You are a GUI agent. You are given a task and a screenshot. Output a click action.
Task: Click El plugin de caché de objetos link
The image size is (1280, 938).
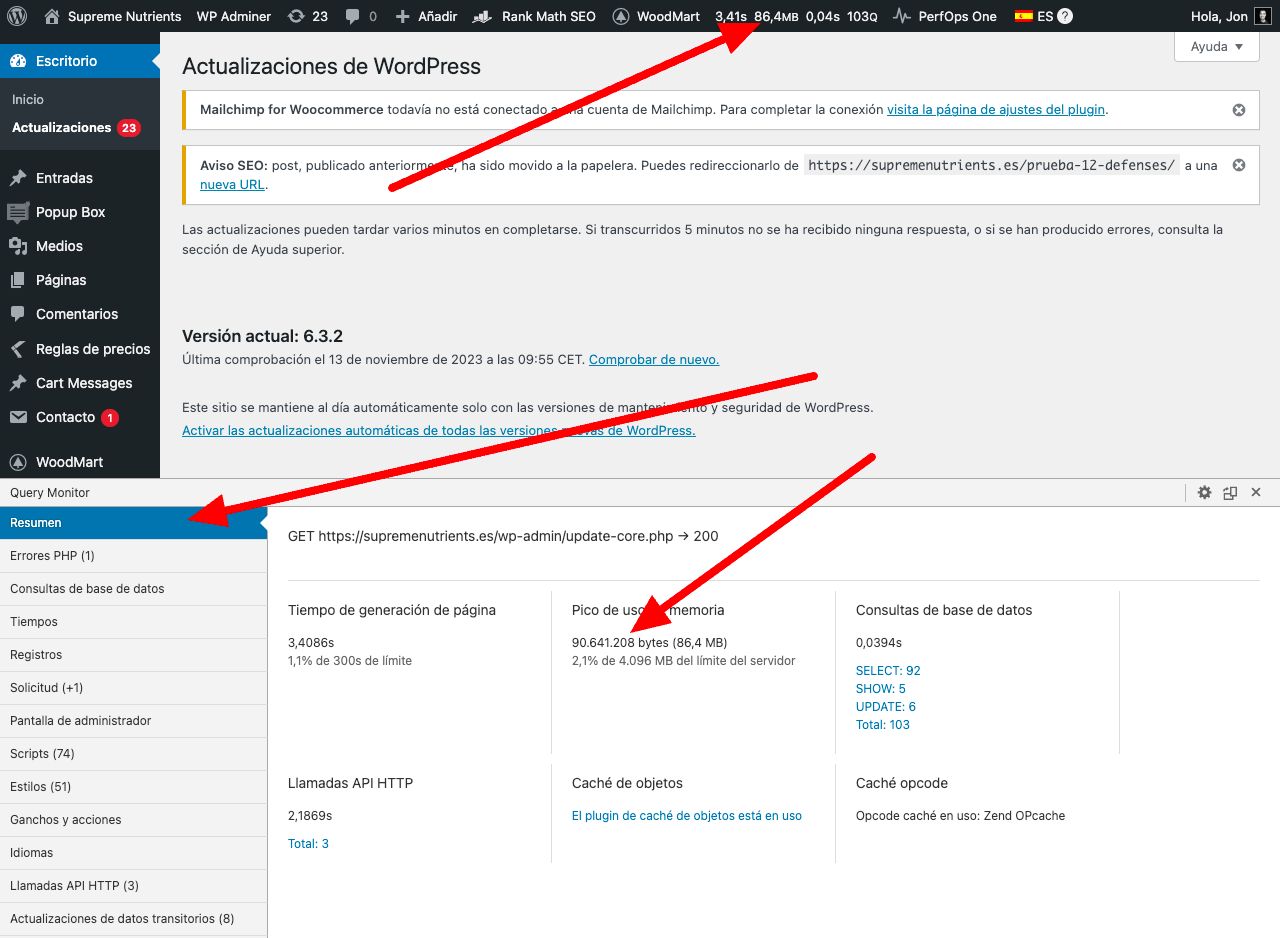pyautogui.click(x=687, y=816)
